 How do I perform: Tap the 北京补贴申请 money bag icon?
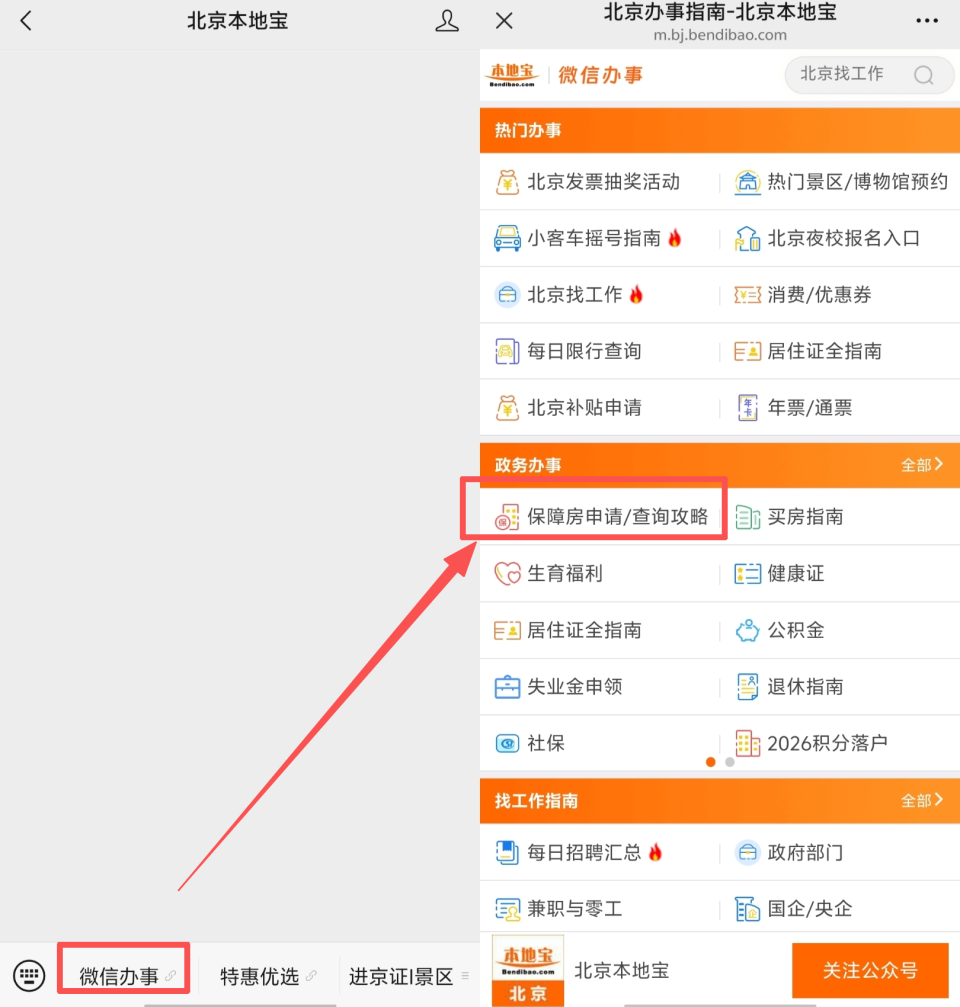(507, 408)
